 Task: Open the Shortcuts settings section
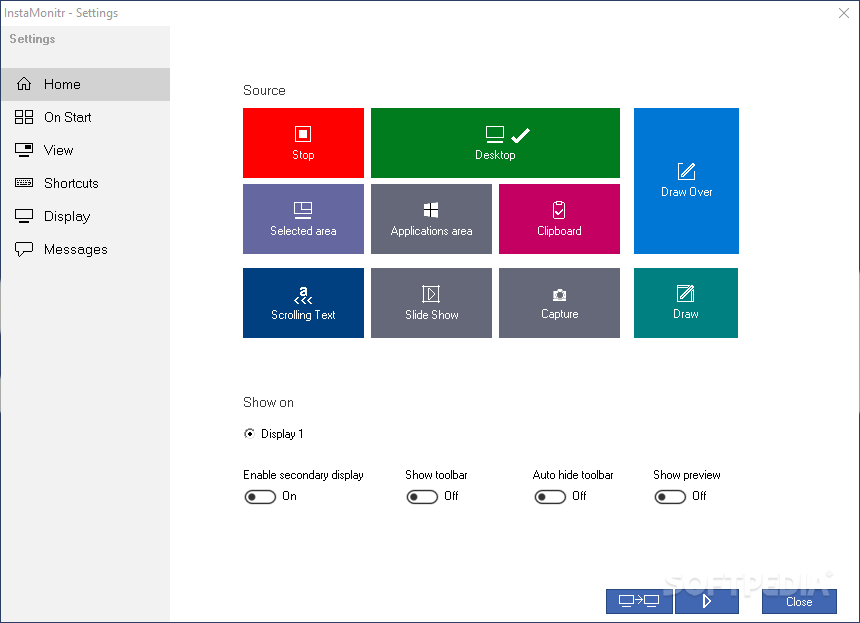86,183
